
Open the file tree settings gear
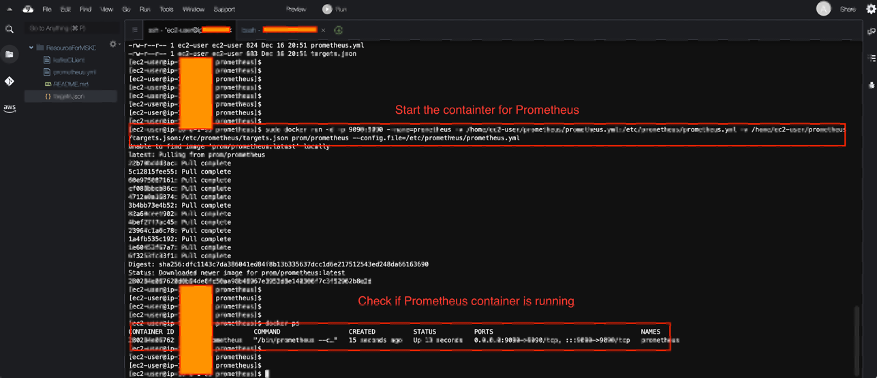(x=113, y=44)
